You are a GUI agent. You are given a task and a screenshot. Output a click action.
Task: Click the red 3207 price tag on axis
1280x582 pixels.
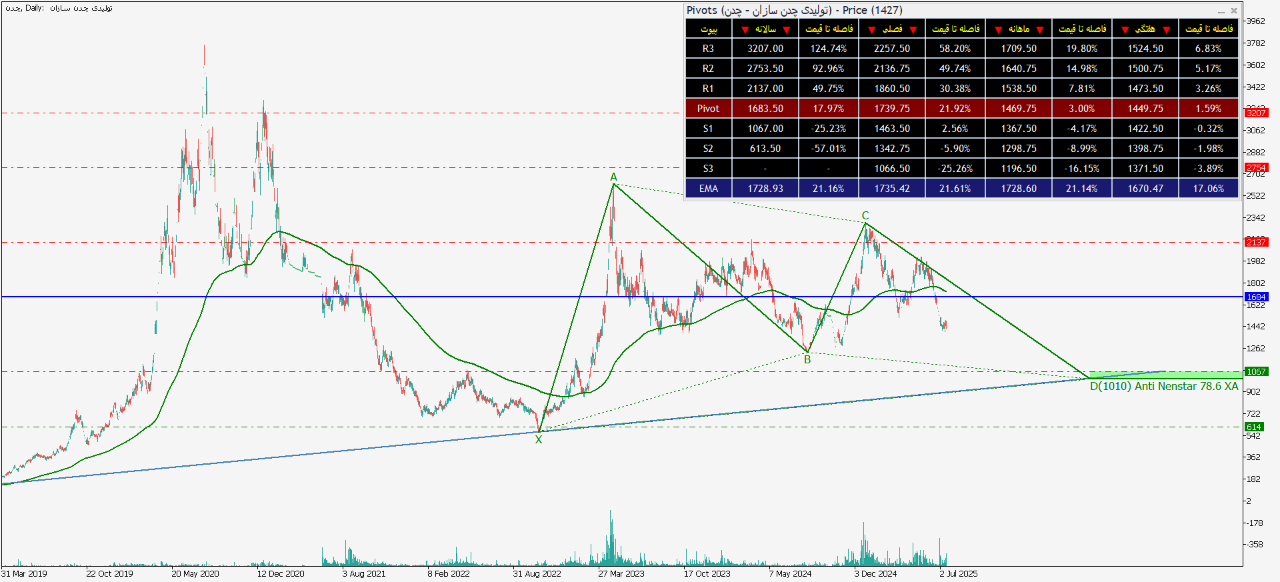[1256, 113]
